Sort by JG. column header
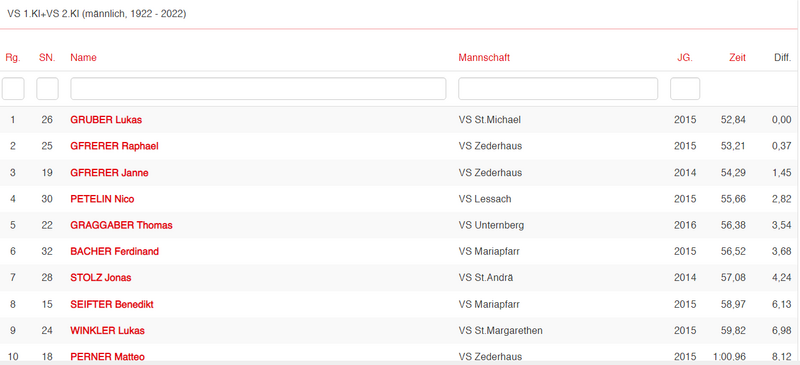The height and width of the screenshot is (365, 800). [x=685, y=58]
